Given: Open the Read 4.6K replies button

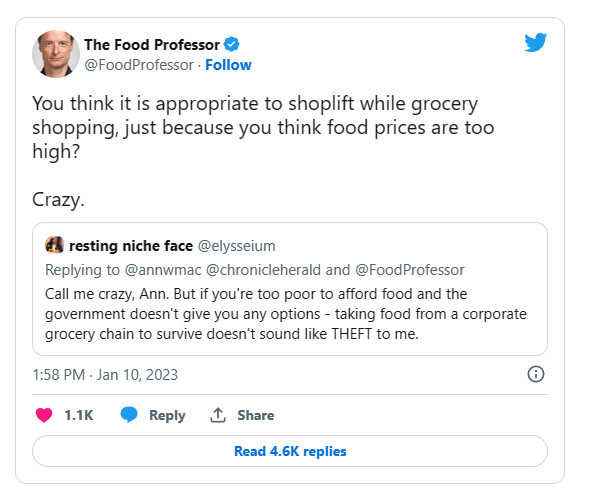Looking at the screenshot, I should (x=290, y=451).
